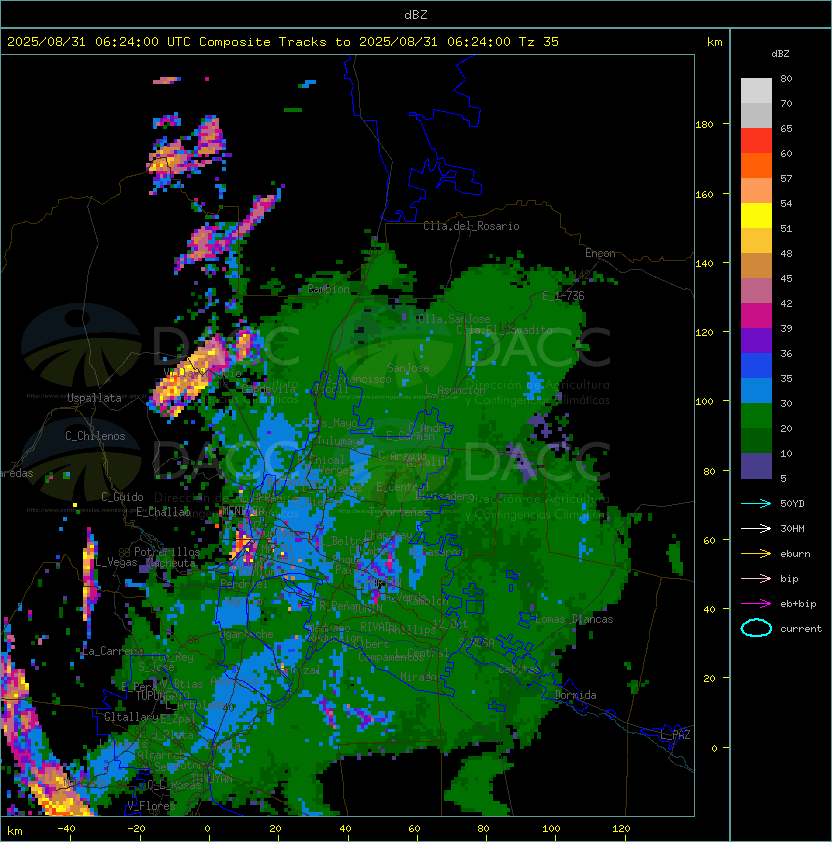
Task: Click the 'Encon' place label
Action: (x=600, y=253)
